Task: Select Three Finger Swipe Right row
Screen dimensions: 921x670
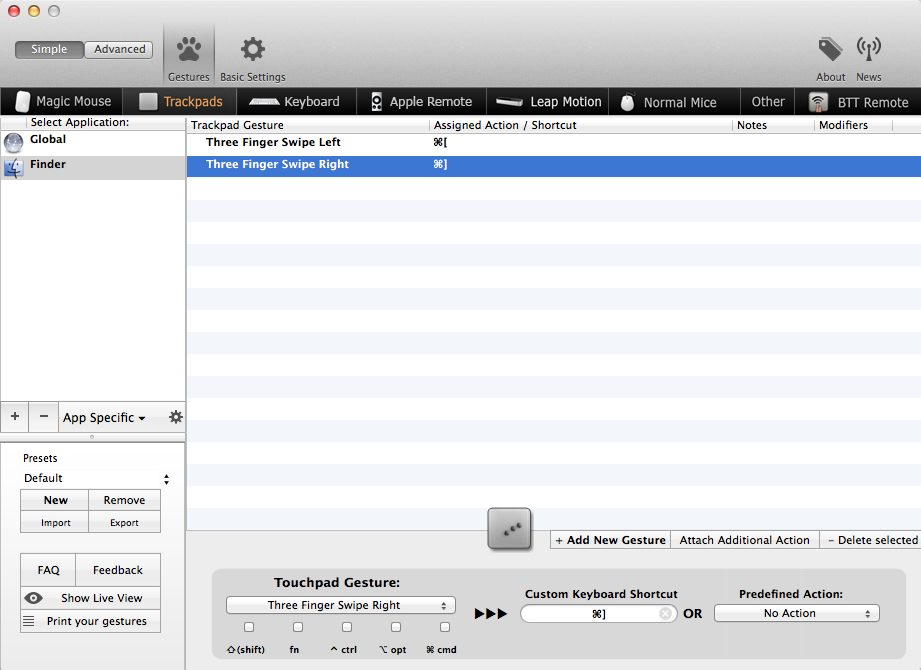Action: pos(553,165)
